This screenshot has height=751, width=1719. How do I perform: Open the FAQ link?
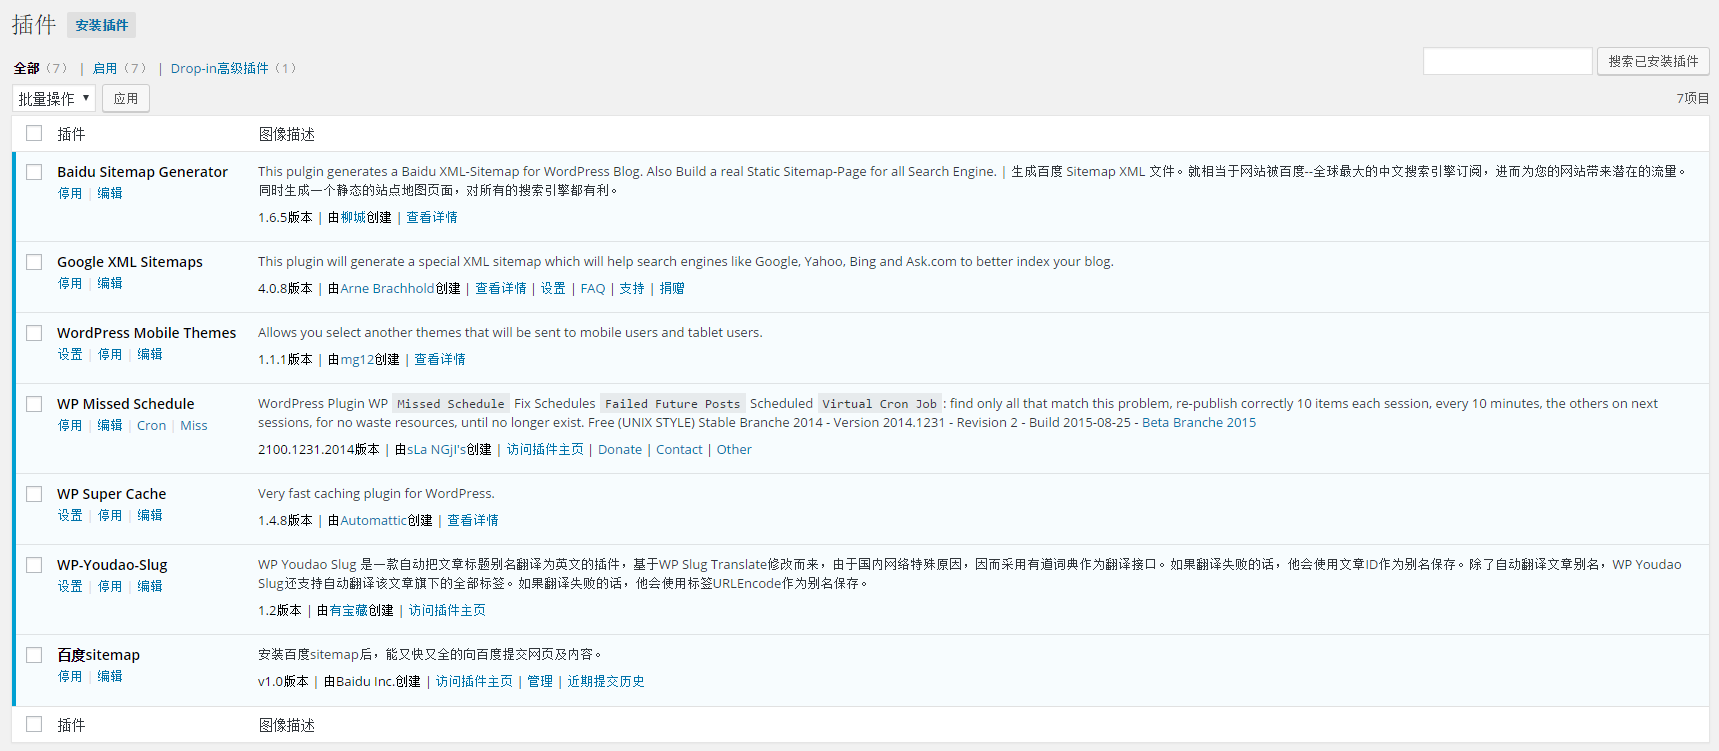(x=593, y=288)
